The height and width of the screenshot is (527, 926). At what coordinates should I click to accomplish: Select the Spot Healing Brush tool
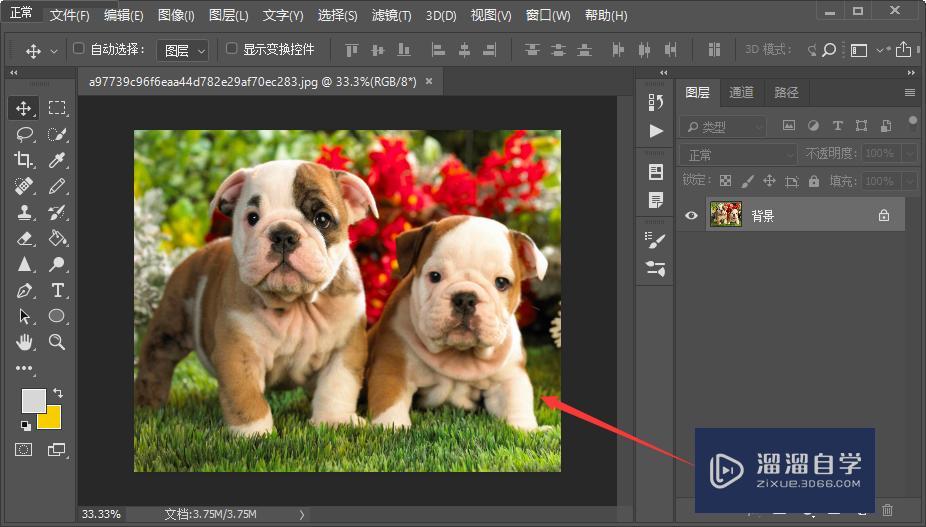(24, 186)
